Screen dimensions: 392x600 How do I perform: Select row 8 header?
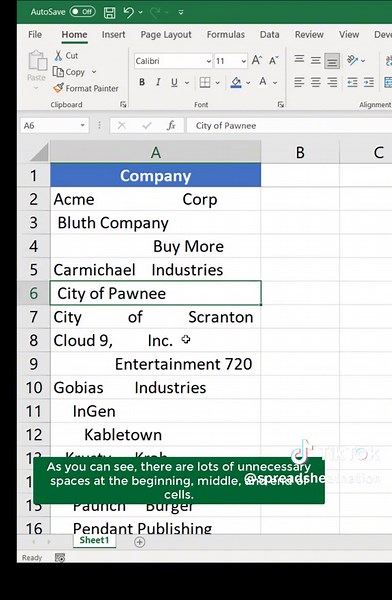[x=34, y=340]
